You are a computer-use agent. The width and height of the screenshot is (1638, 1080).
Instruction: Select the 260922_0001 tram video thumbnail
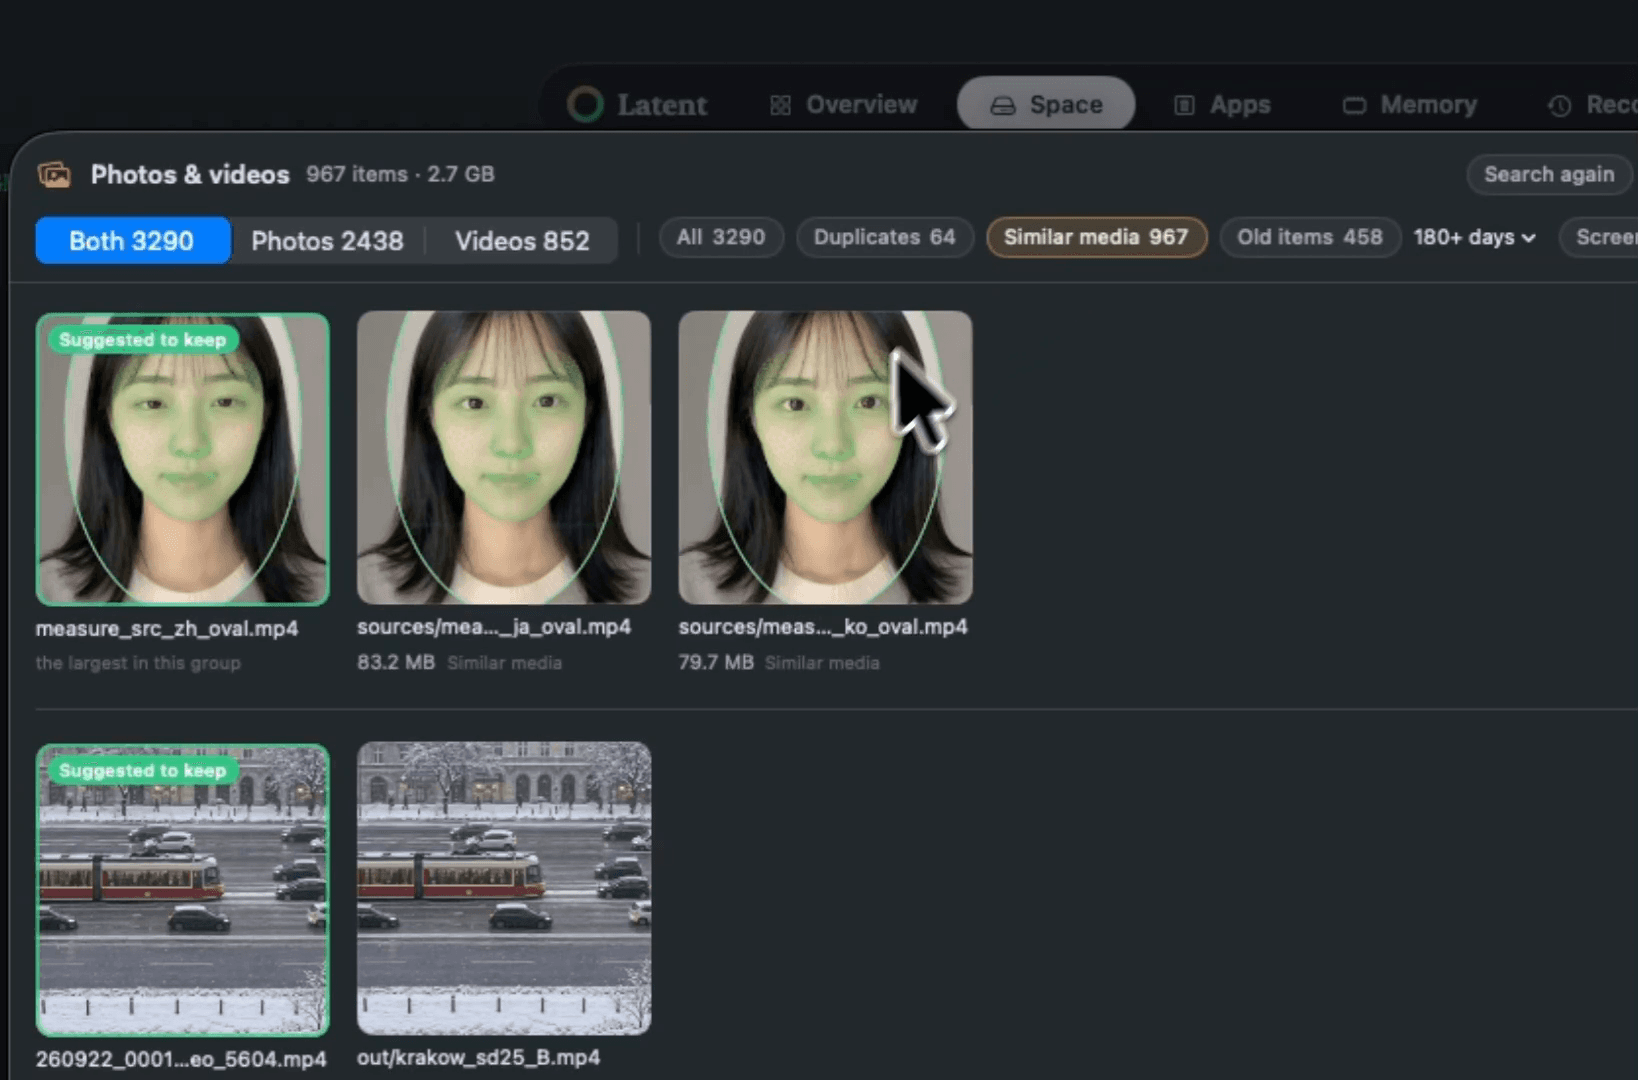182,889
